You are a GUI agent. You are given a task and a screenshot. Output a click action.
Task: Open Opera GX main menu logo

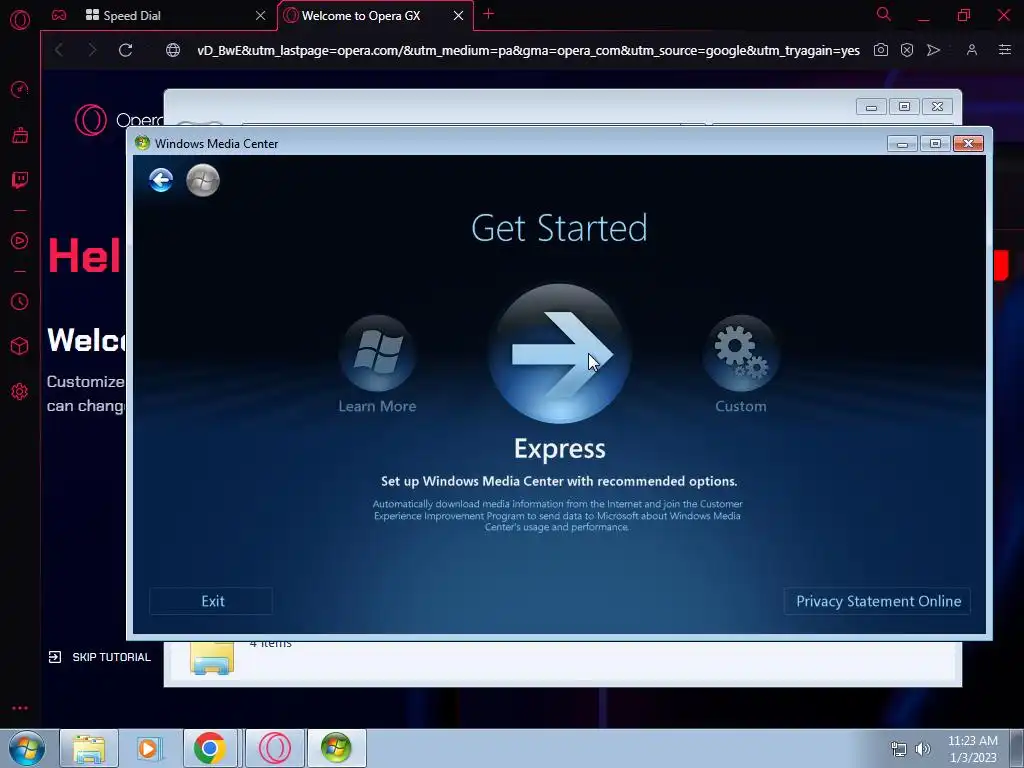coord(20,20)
